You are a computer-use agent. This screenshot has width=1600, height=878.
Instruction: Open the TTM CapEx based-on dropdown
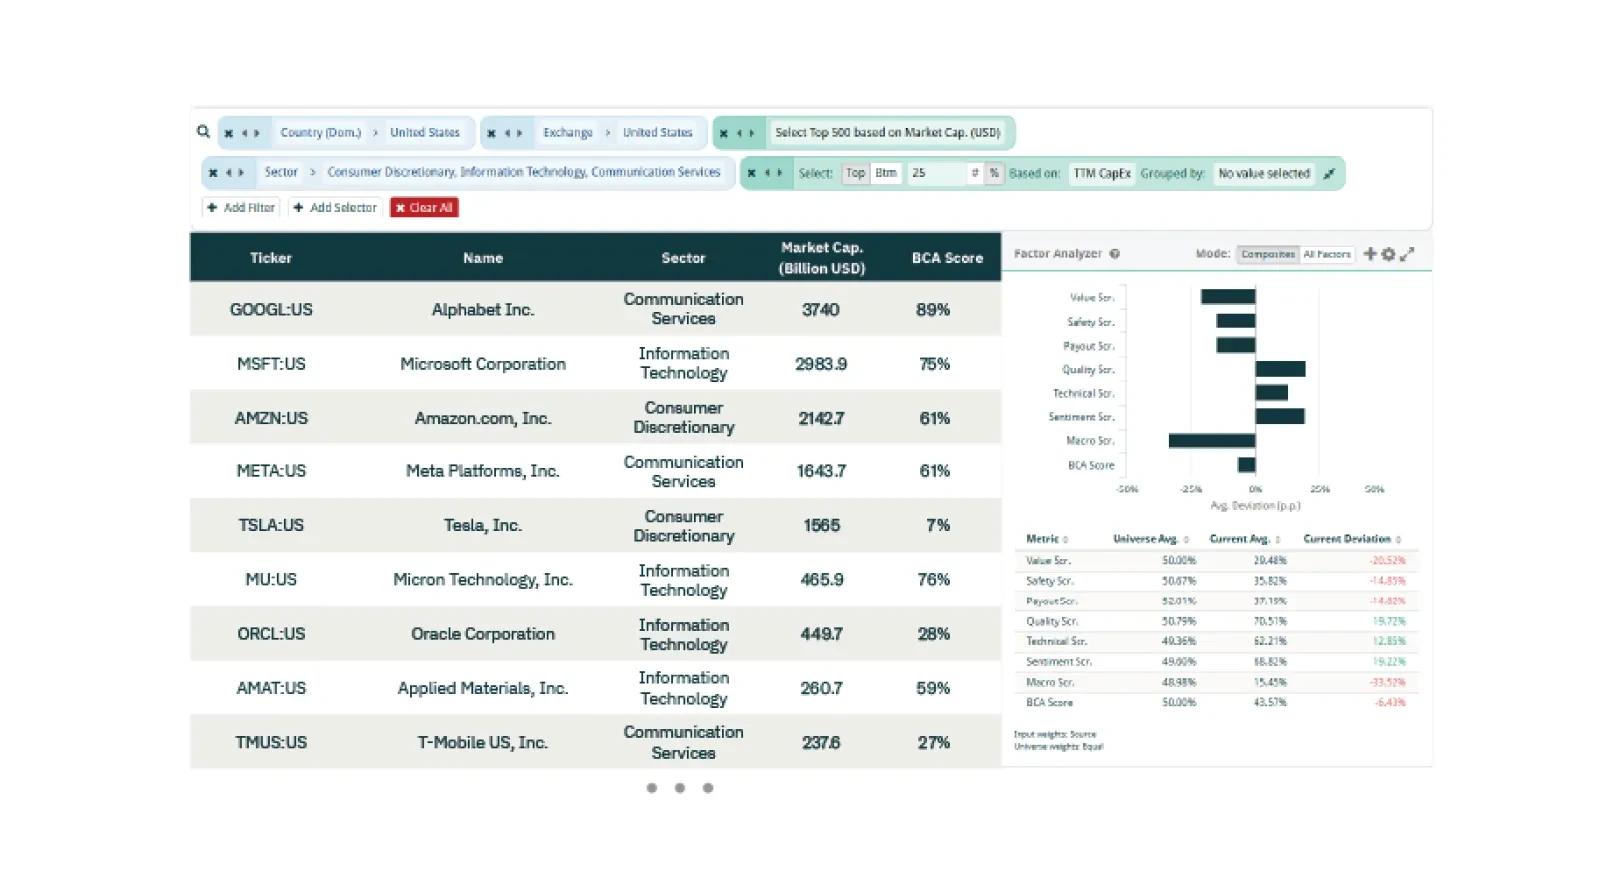pos(1101,173)
